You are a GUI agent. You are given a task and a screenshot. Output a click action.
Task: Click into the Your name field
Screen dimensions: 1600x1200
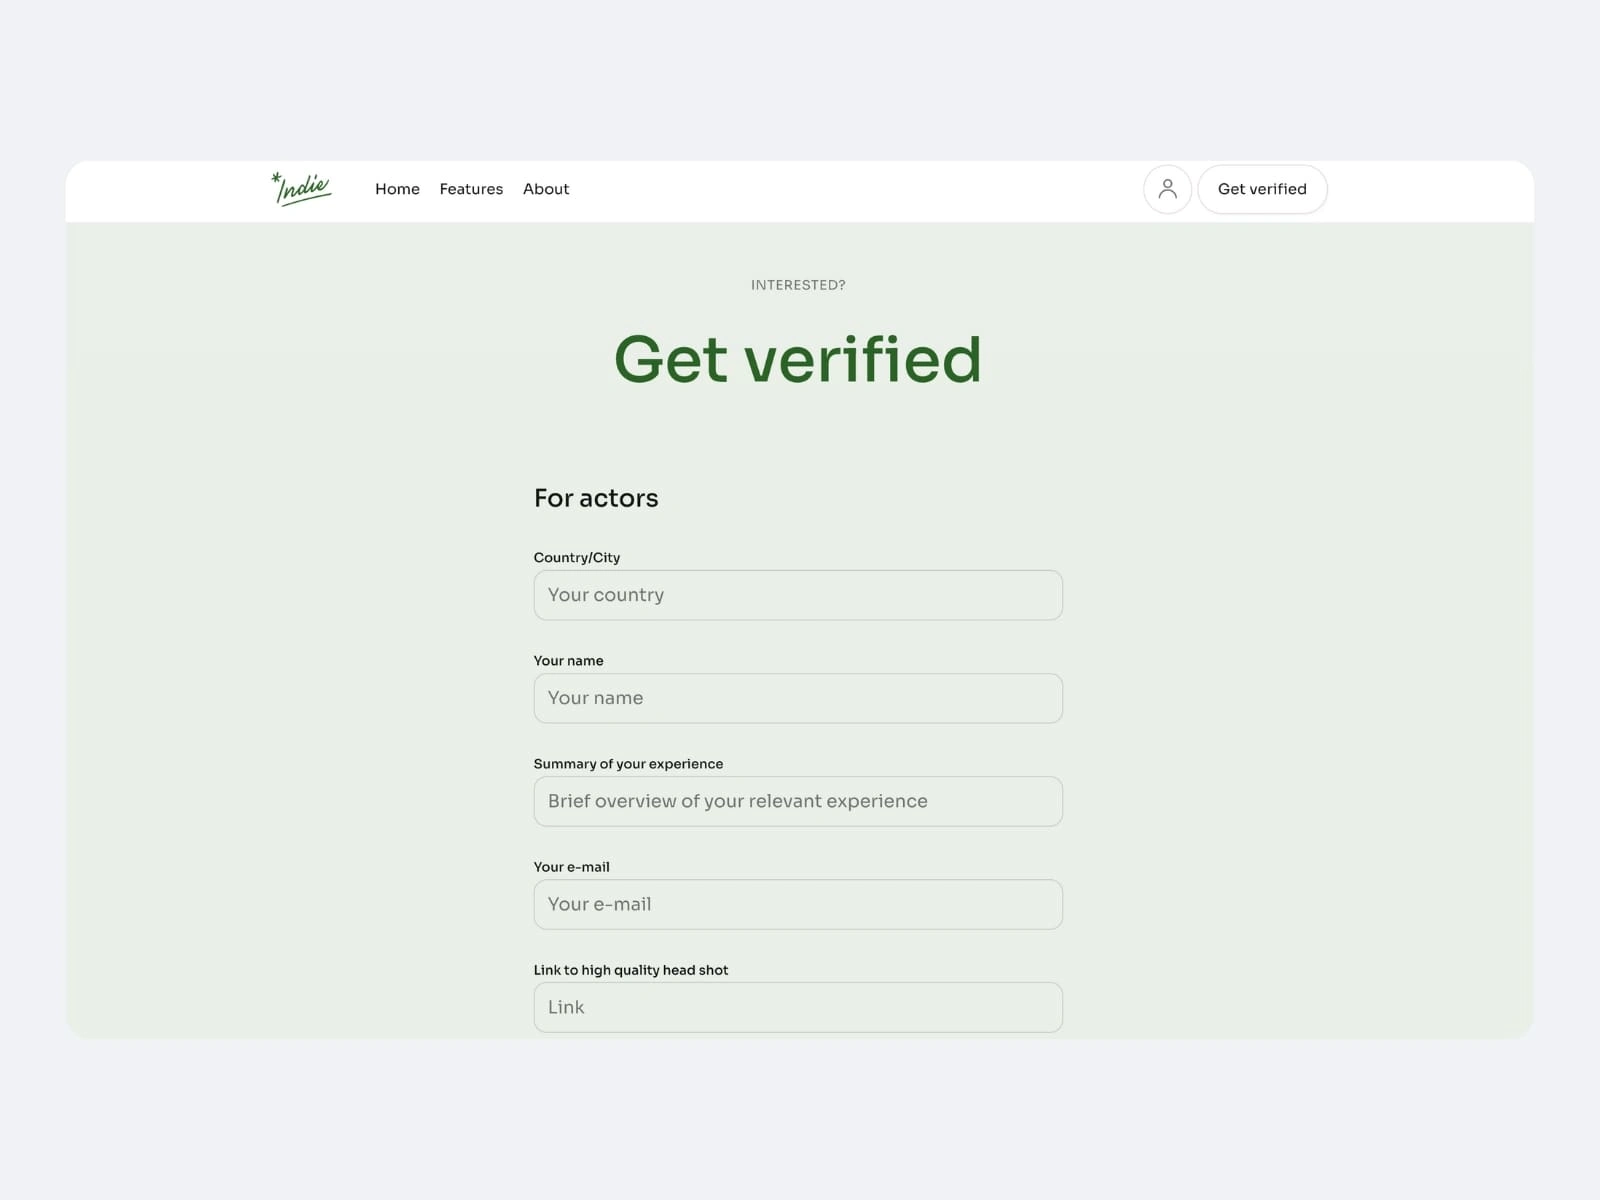pyautogui.click(x=798, y=698)
